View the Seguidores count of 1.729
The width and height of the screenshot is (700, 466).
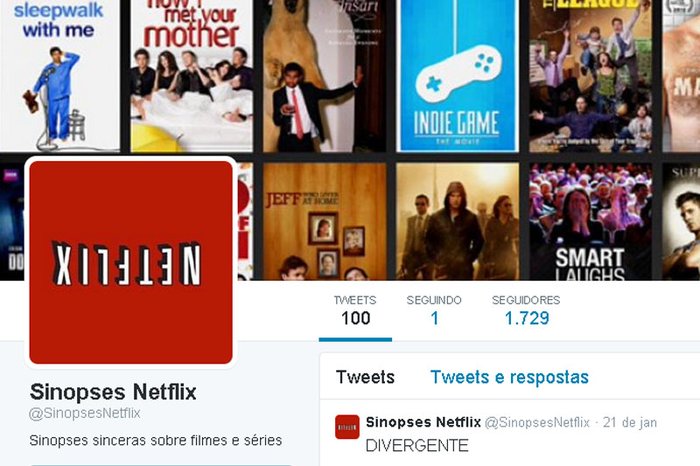(x=526, y=311)
